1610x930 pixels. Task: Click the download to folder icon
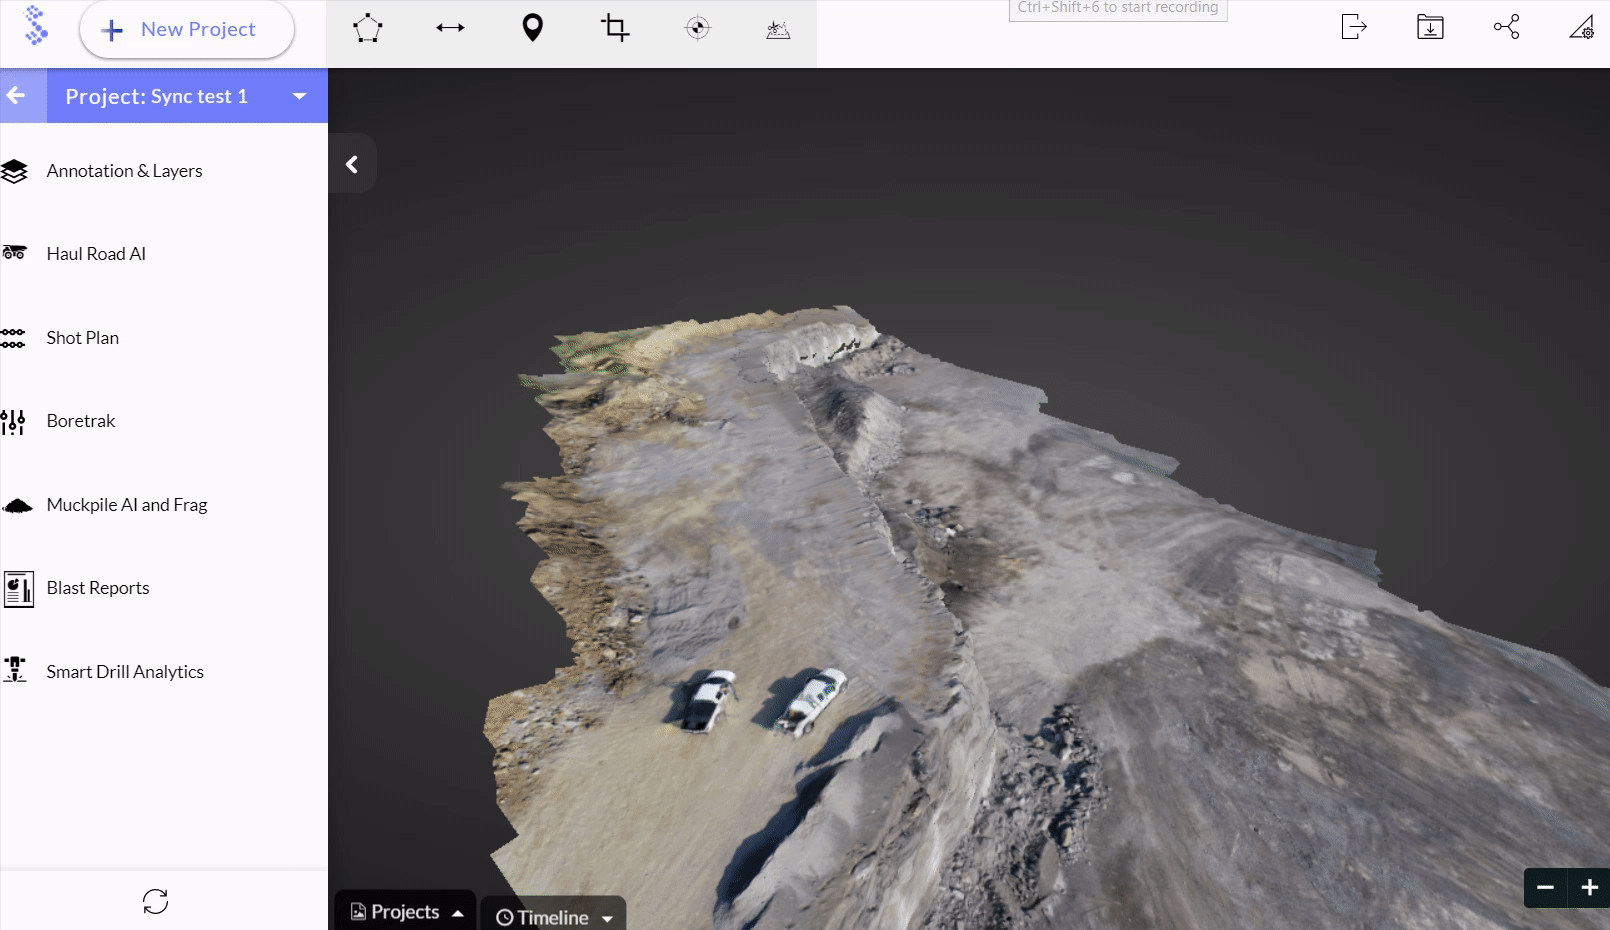pyautogui.click(x=1430, y=27)
